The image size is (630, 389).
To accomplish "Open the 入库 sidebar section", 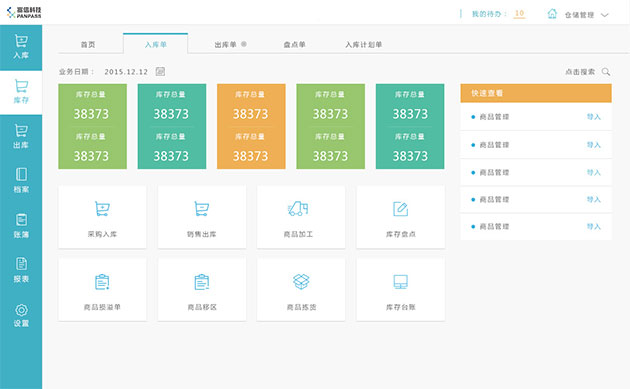I will click(x=21, y=47).
